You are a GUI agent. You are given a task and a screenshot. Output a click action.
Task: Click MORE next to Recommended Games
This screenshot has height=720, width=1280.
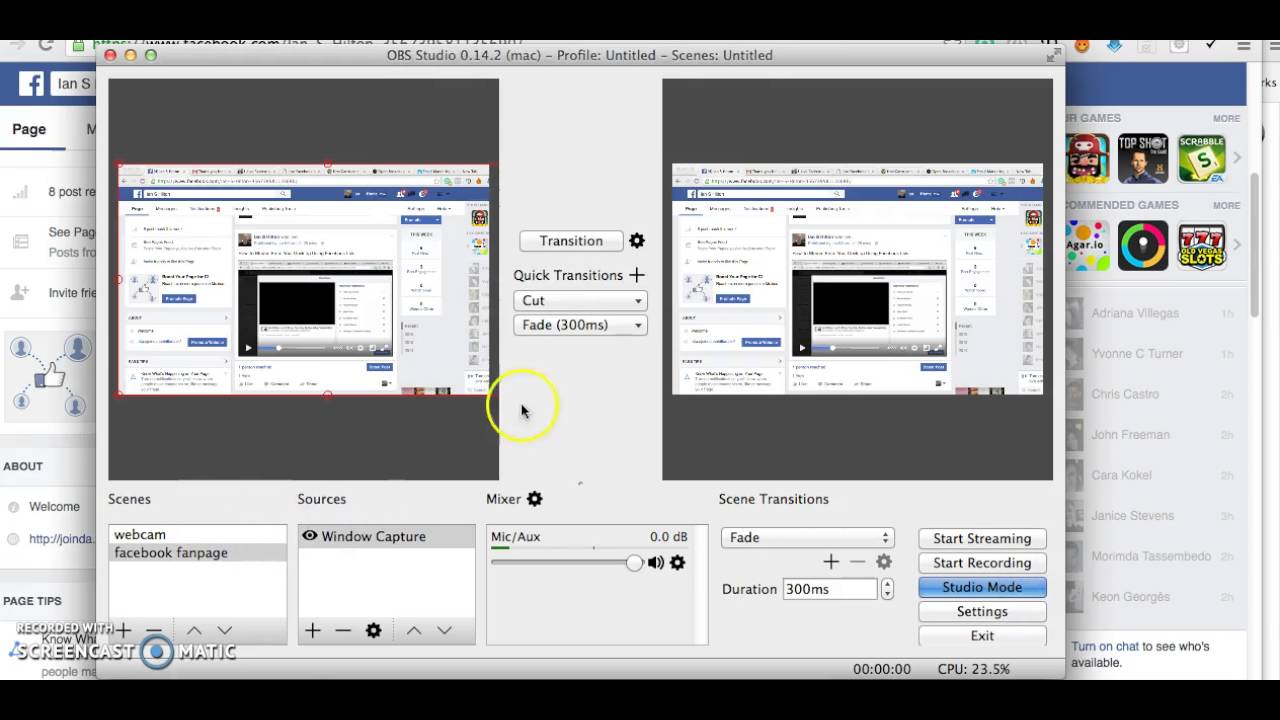1226,206
